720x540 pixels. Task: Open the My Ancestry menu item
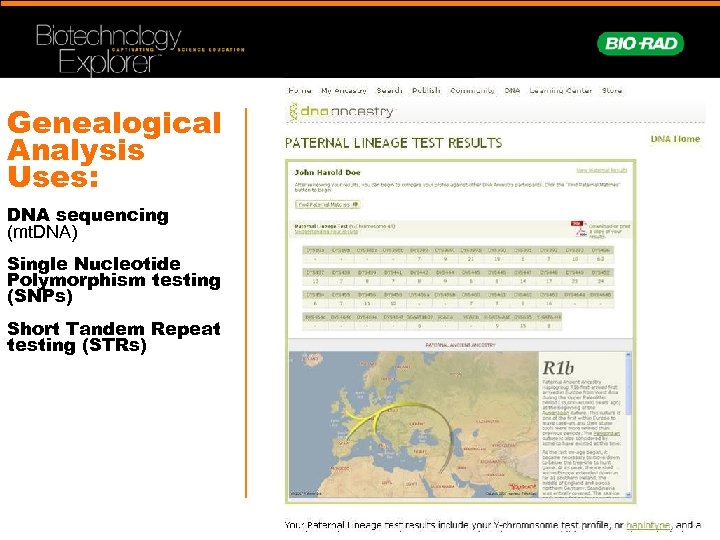tap(344, 90)
